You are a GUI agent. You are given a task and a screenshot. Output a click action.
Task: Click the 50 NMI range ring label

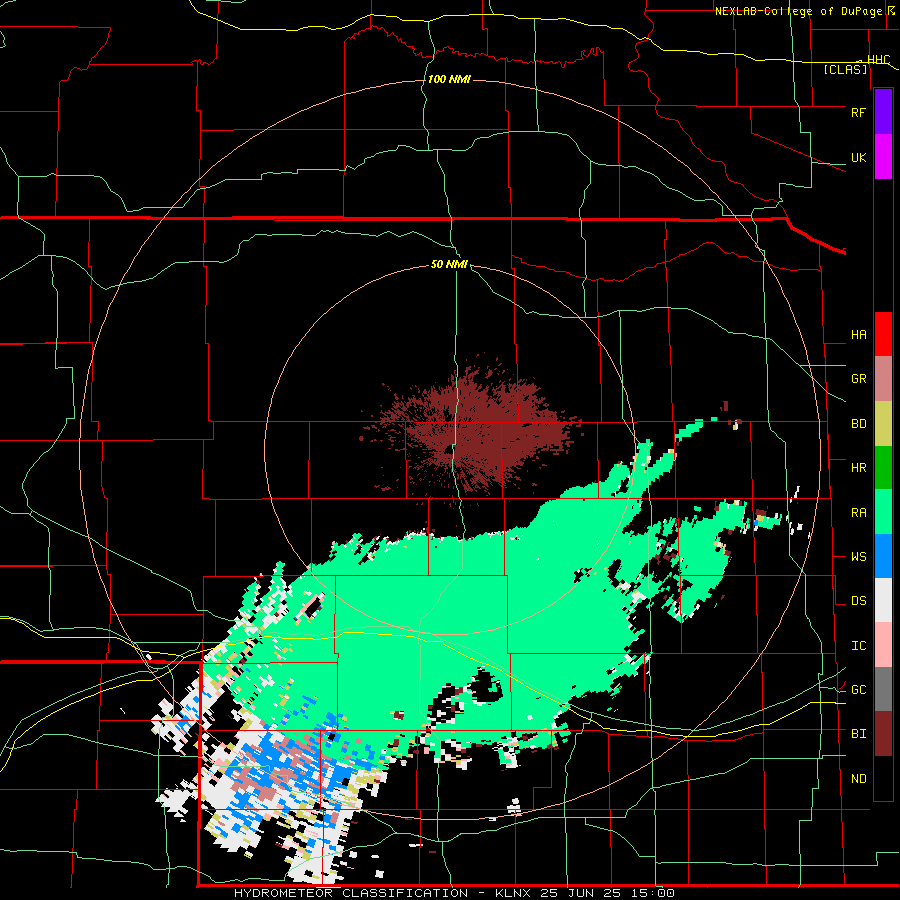(449, 265)
